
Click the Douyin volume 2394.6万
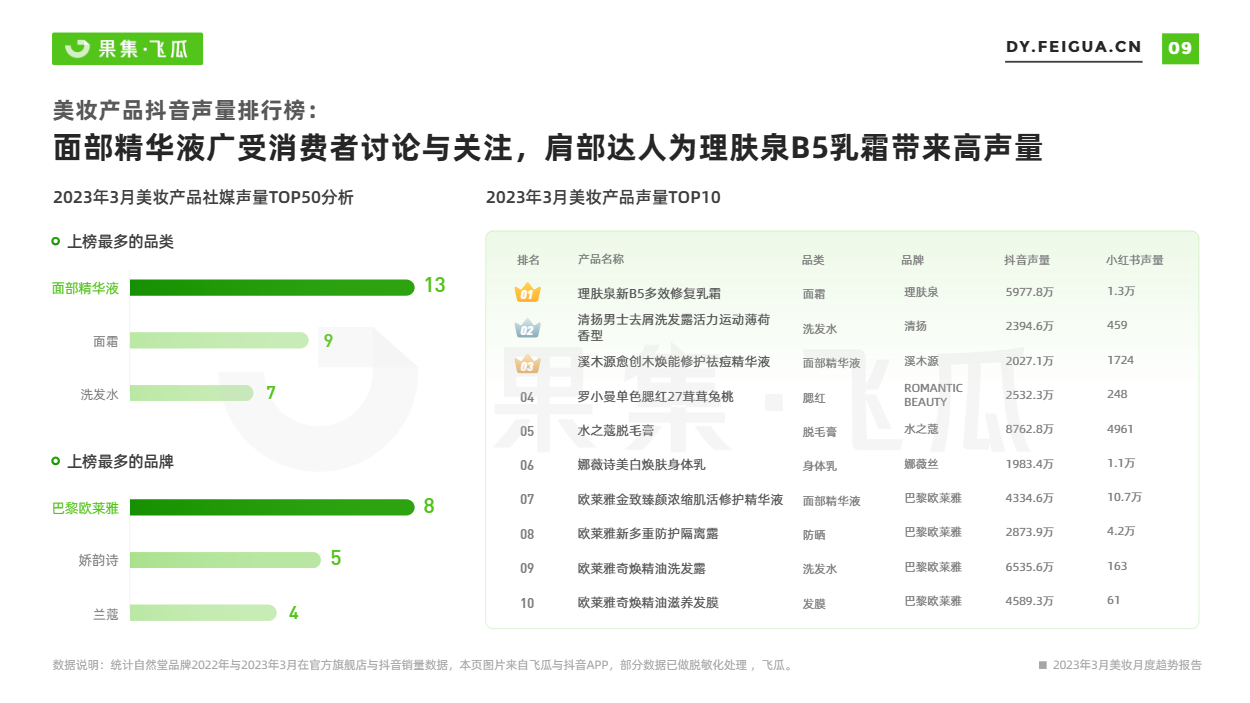point(1029,326)
